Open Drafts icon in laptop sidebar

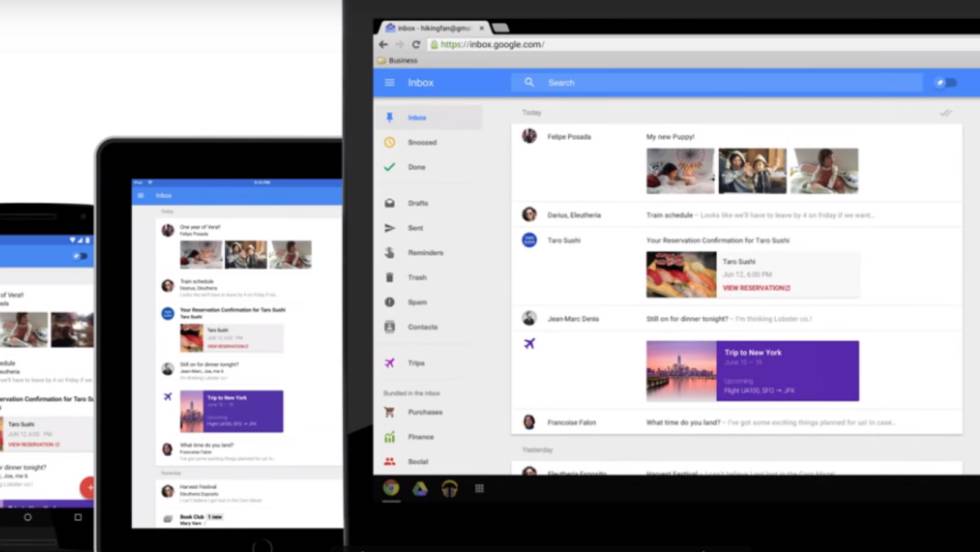(x=389, y=203)
